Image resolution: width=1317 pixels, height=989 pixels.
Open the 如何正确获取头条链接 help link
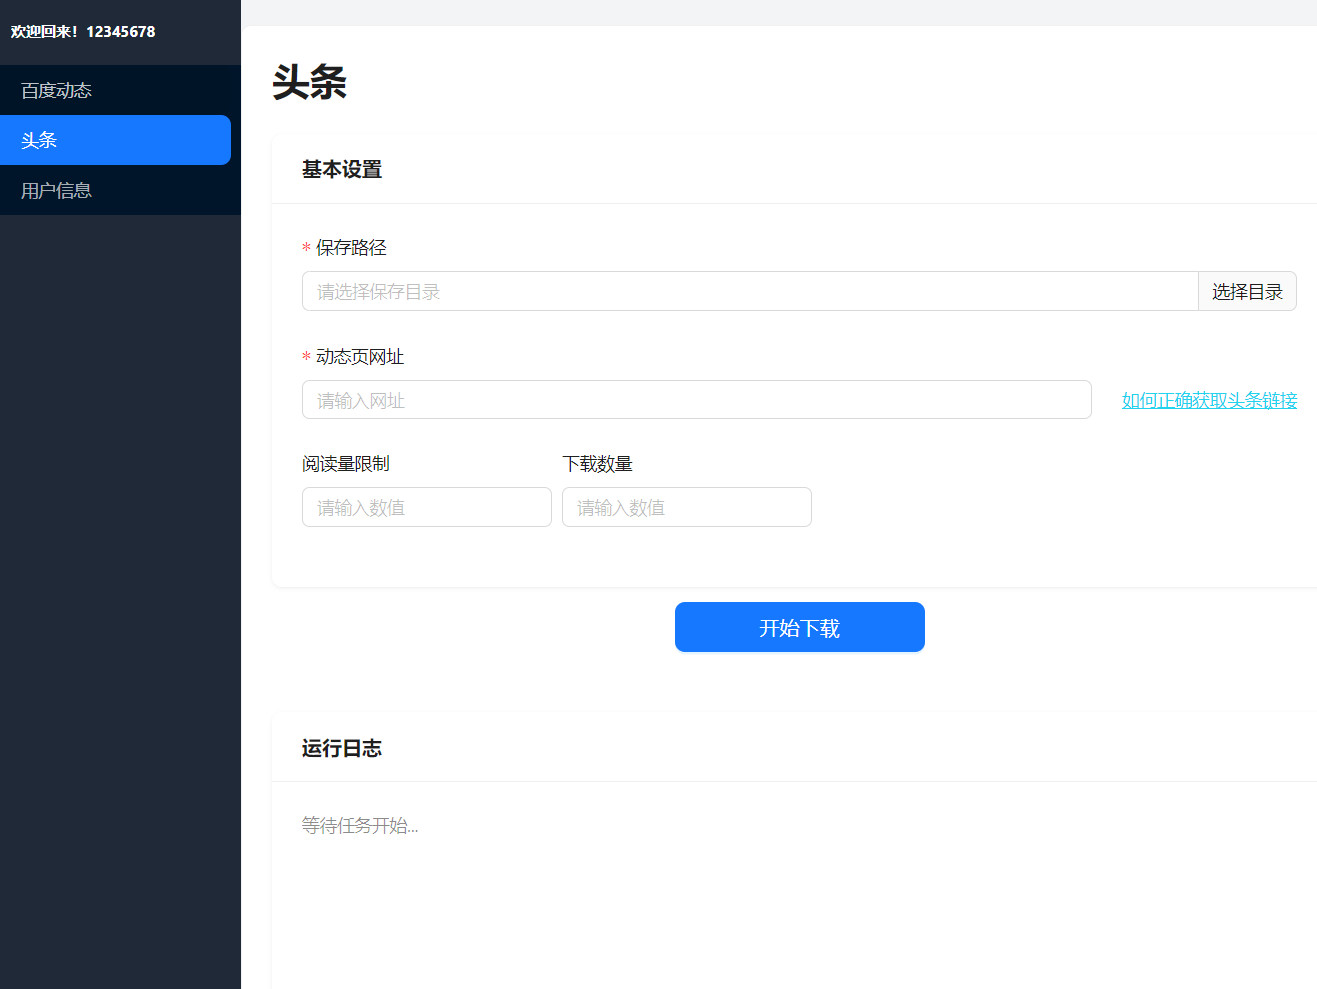tap(1209, 400)
